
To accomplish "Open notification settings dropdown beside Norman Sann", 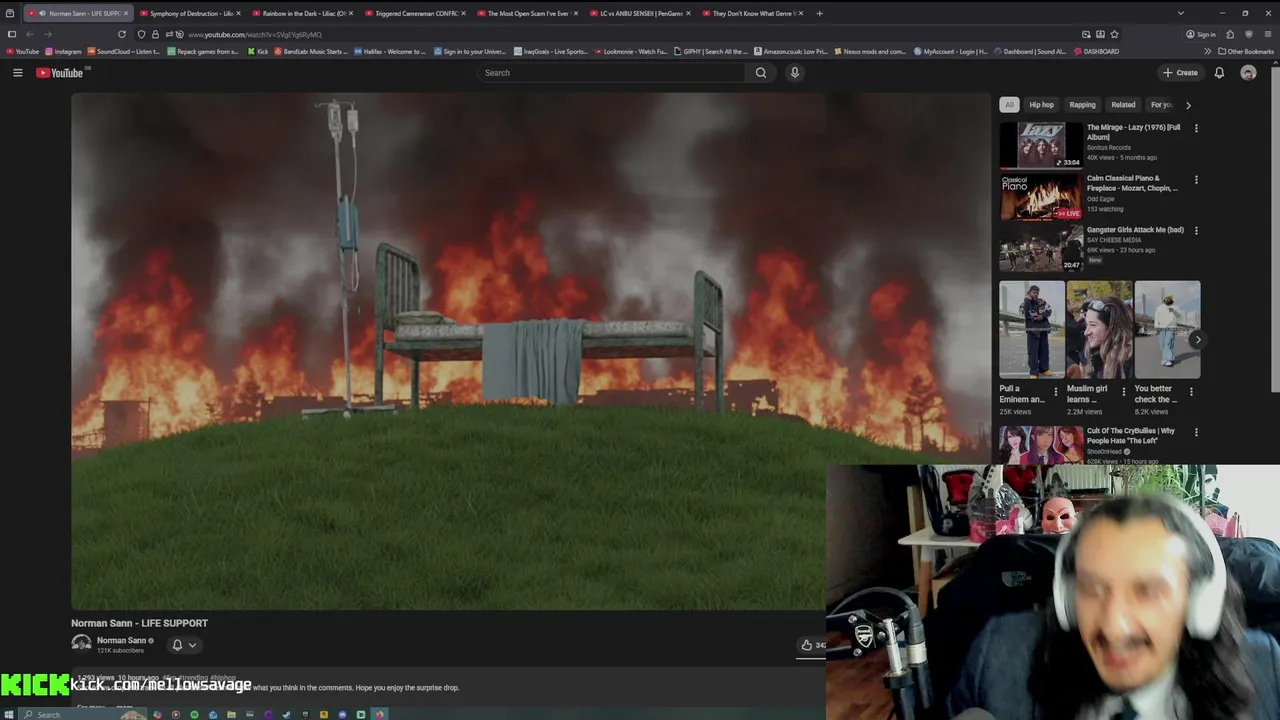I will [x=184, y=645].
